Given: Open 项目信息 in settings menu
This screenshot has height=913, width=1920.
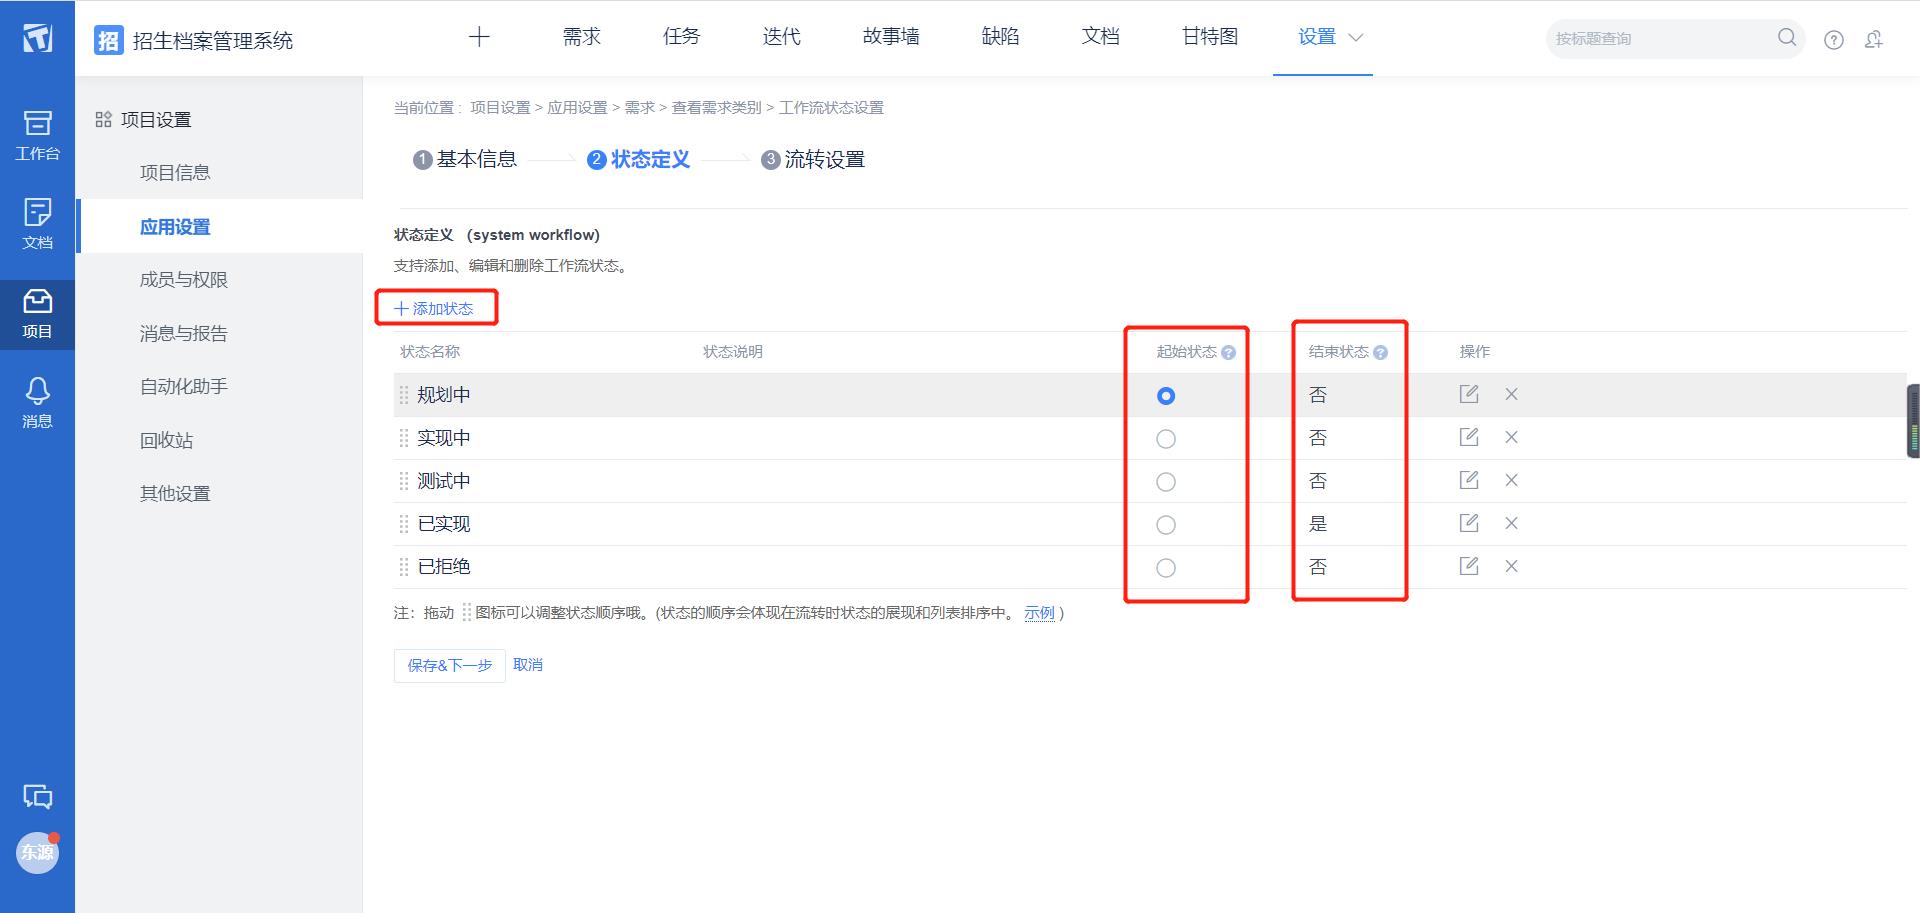Looking at the screenshot, I should click(175, 173).
